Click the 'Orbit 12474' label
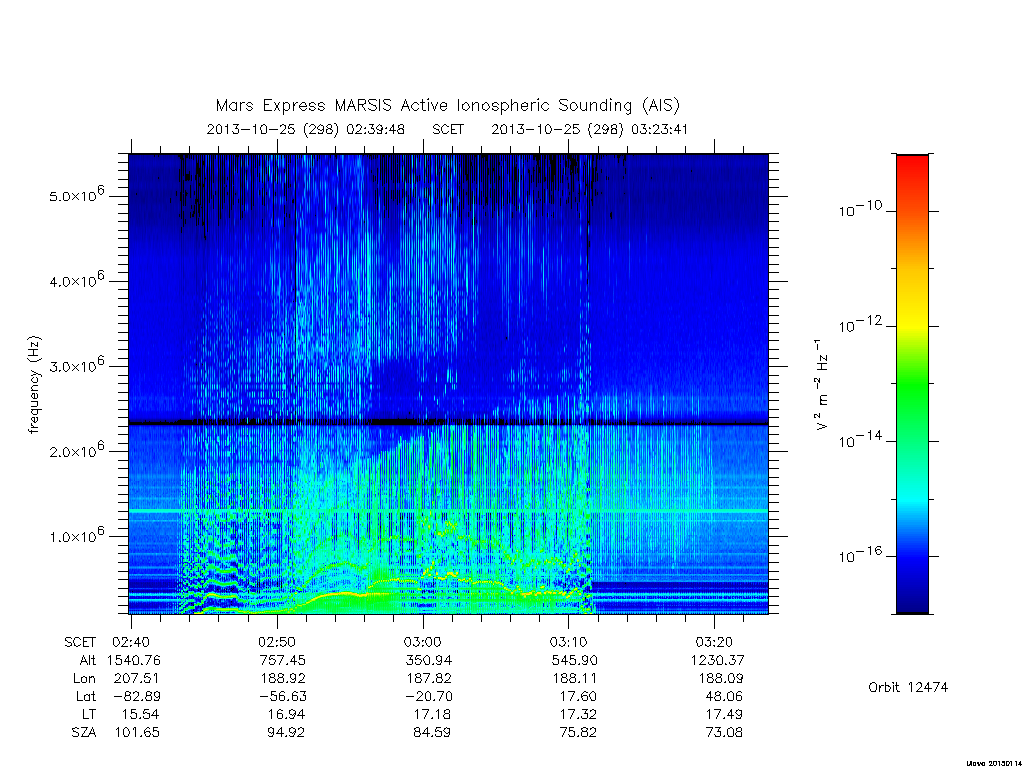Image resolution: width=1024 pixels, height=768 pixels. 908,687
